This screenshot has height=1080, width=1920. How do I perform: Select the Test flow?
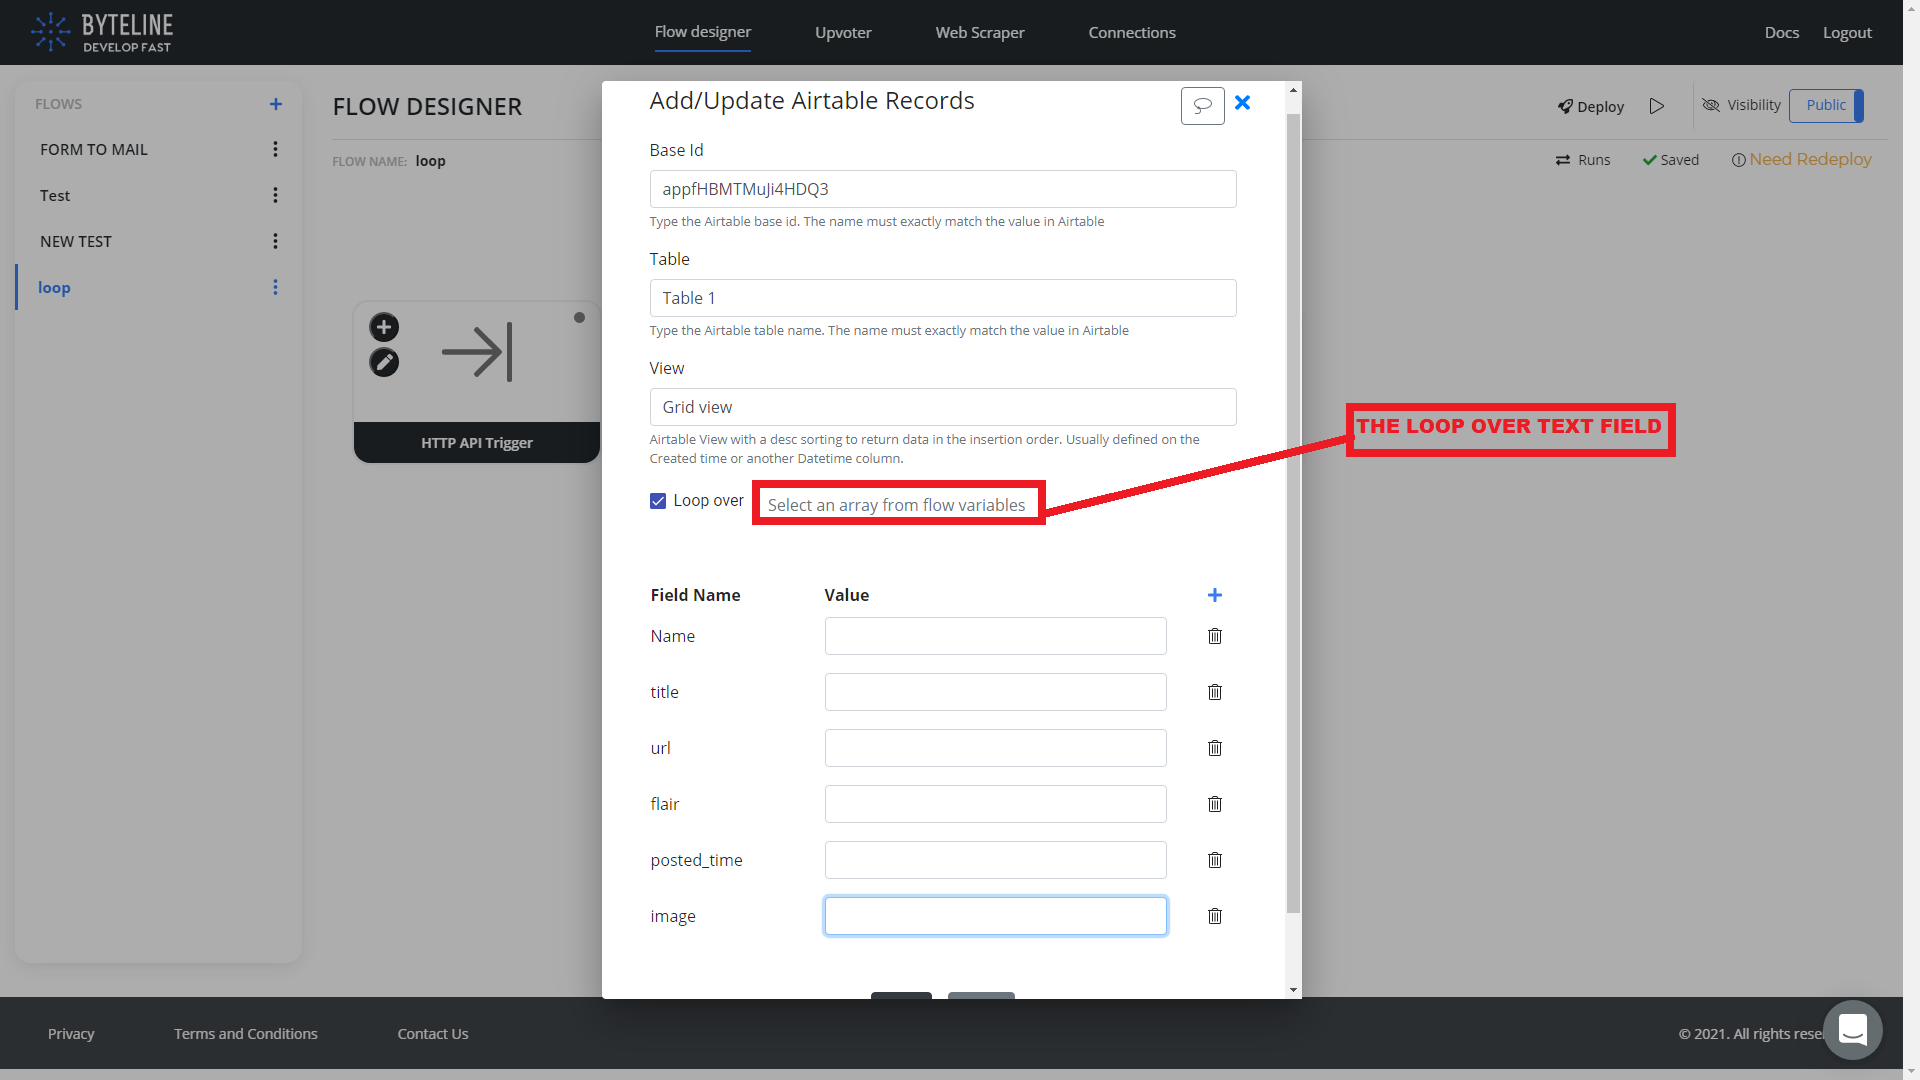(55, 195)
